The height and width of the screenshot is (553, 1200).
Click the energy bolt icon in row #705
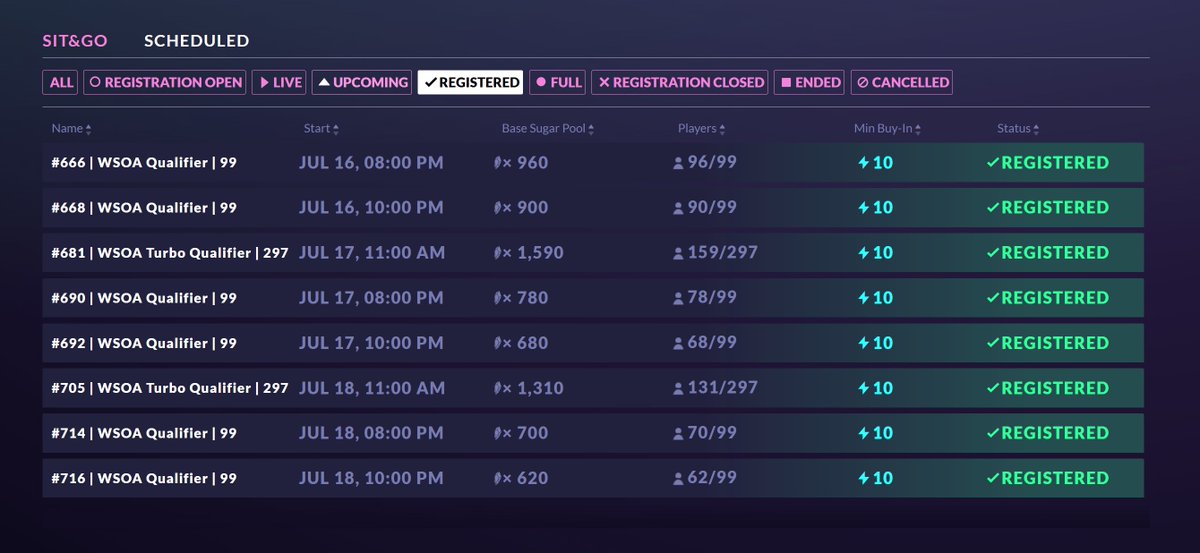coord(864,387)
